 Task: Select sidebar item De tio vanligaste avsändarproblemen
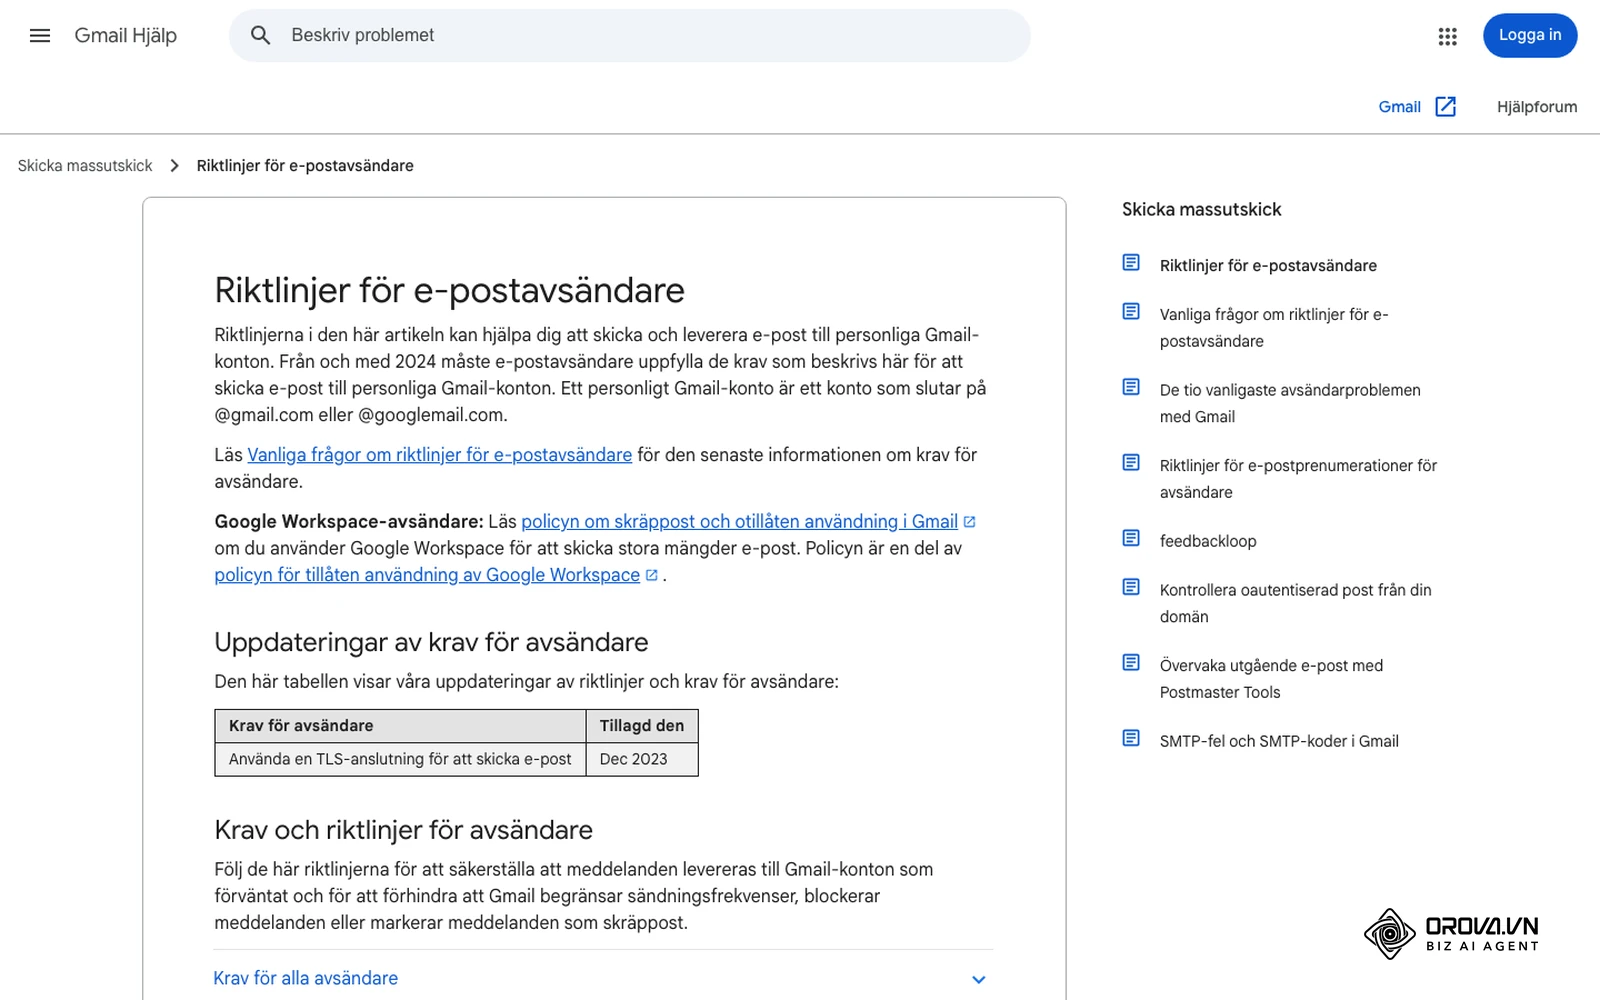pyautogui.click(x=1290, y=403)
